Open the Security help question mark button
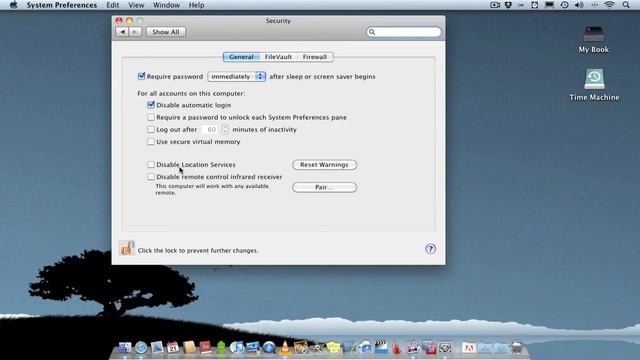Screen dimensions: 640x360 click(x=430, y=249)
